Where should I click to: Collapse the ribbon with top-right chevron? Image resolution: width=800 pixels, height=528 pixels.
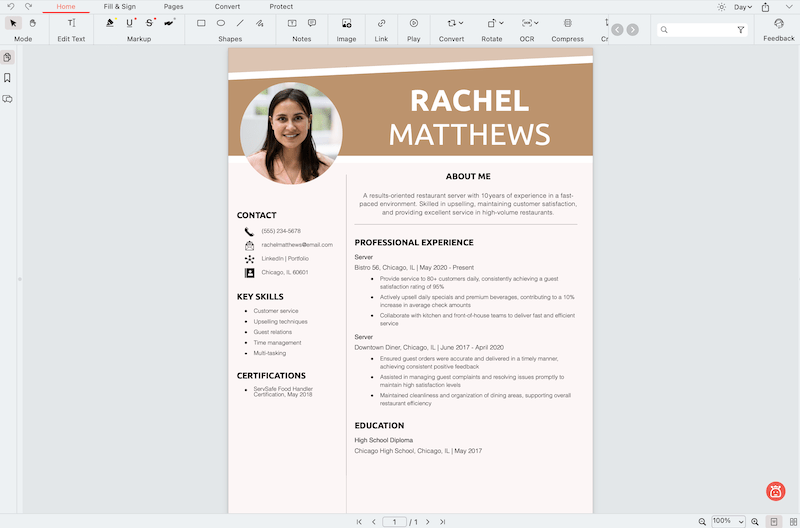(x=789, y=7)
